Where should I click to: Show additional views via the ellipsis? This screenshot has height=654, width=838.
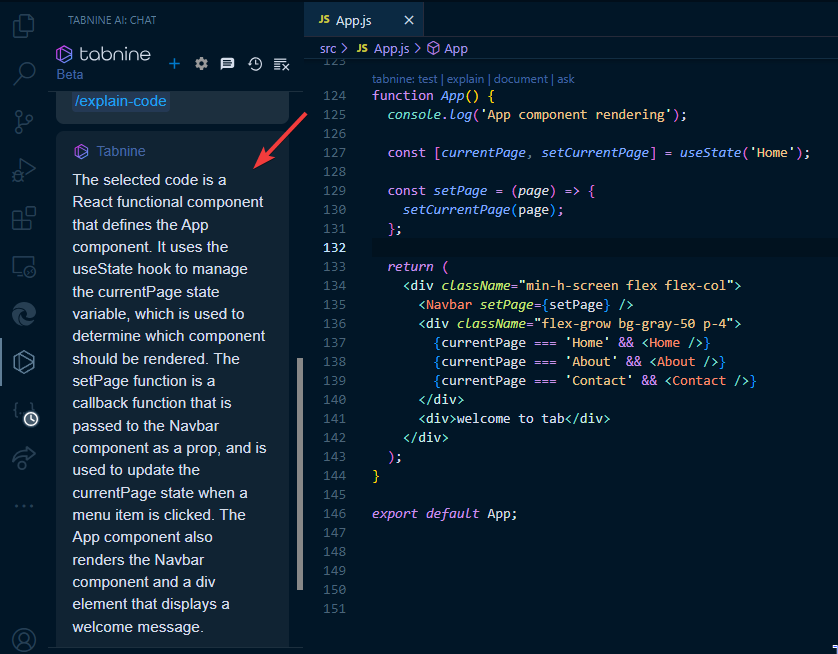(24, 505)
